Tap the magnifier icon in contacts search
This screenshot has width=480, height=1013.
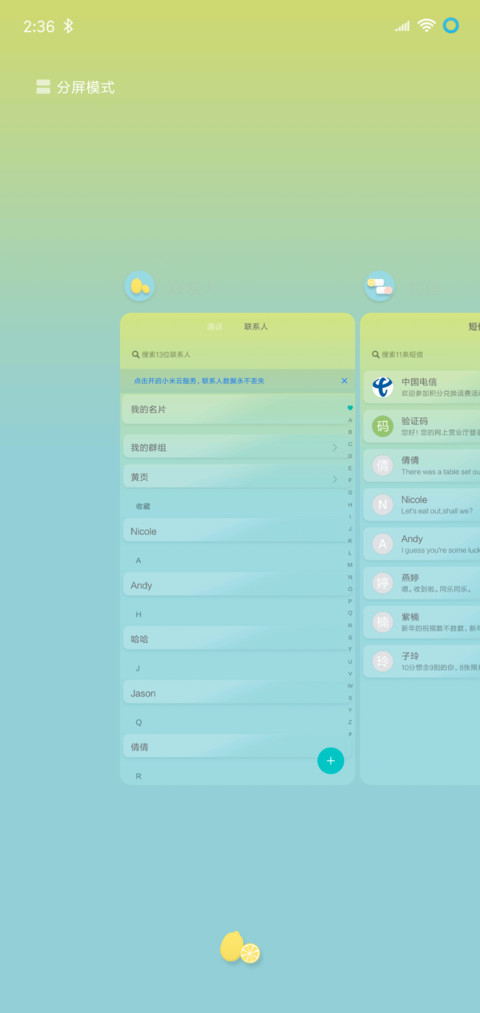pyautogui.click(x=136, y=355)
